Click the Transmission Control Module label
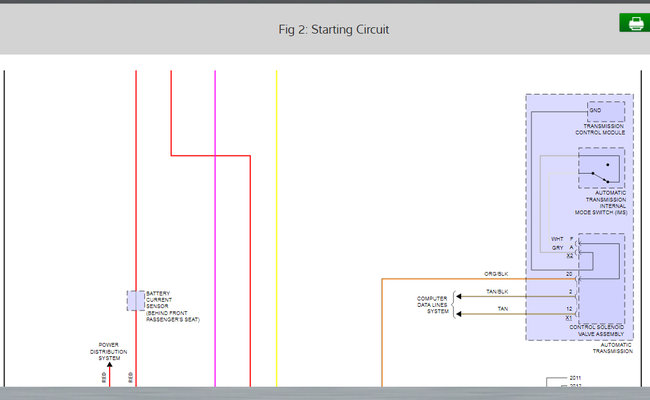The height and width of the screenshot is (400, 650). [600, 129]
